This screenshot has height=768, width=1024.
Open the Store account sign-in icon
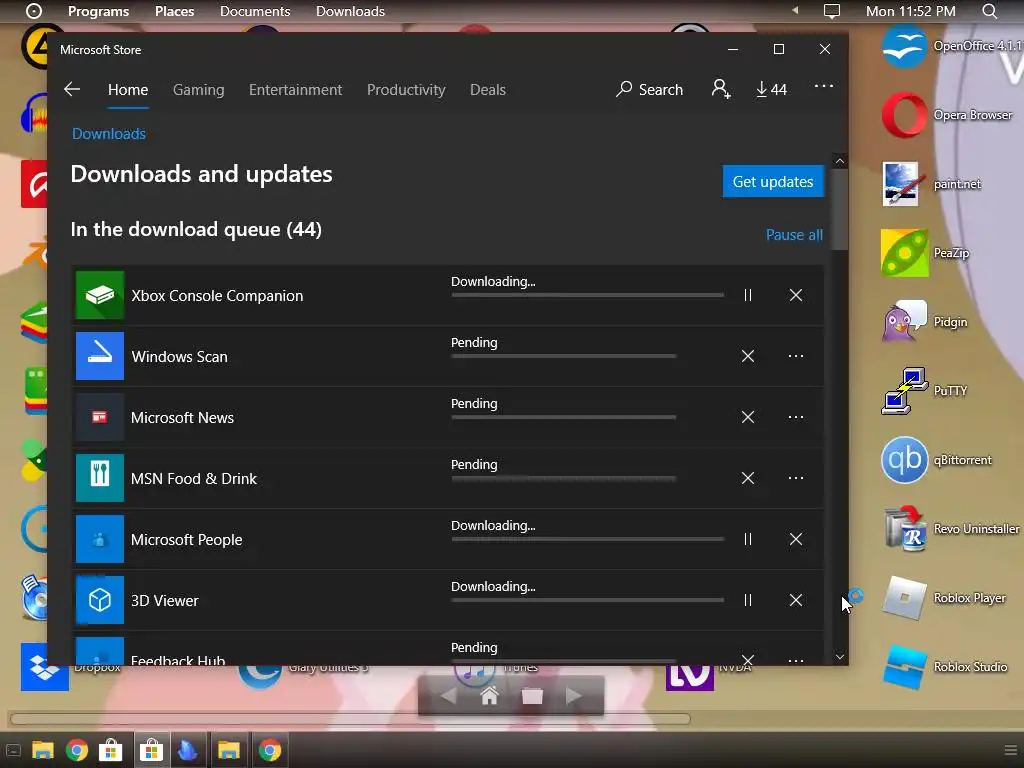tap(721, 89)
